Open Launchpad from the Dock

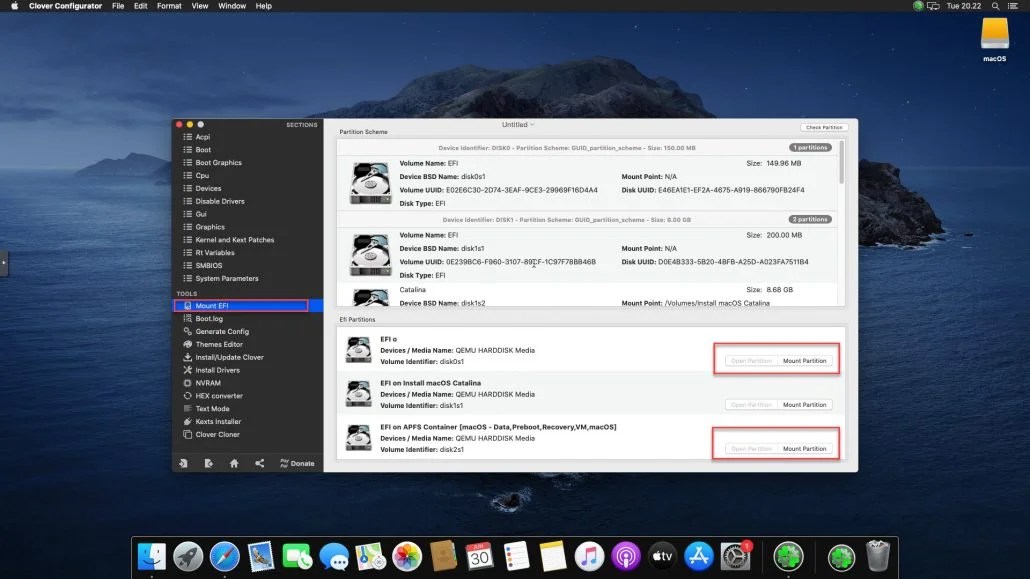pyautogui.click(x=188, y=557)
